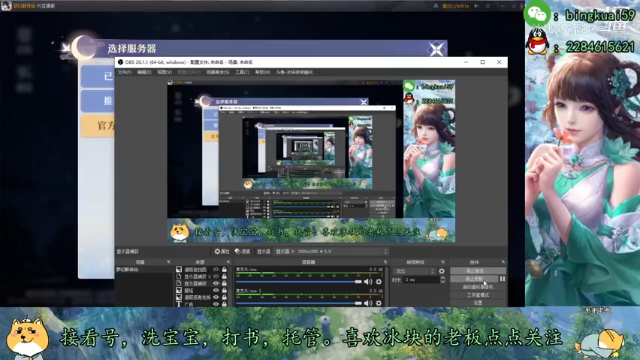The height and width of the screenshot is (360, 640).
Task: Toggle eye icon of third source row
Action: (216, 283)
